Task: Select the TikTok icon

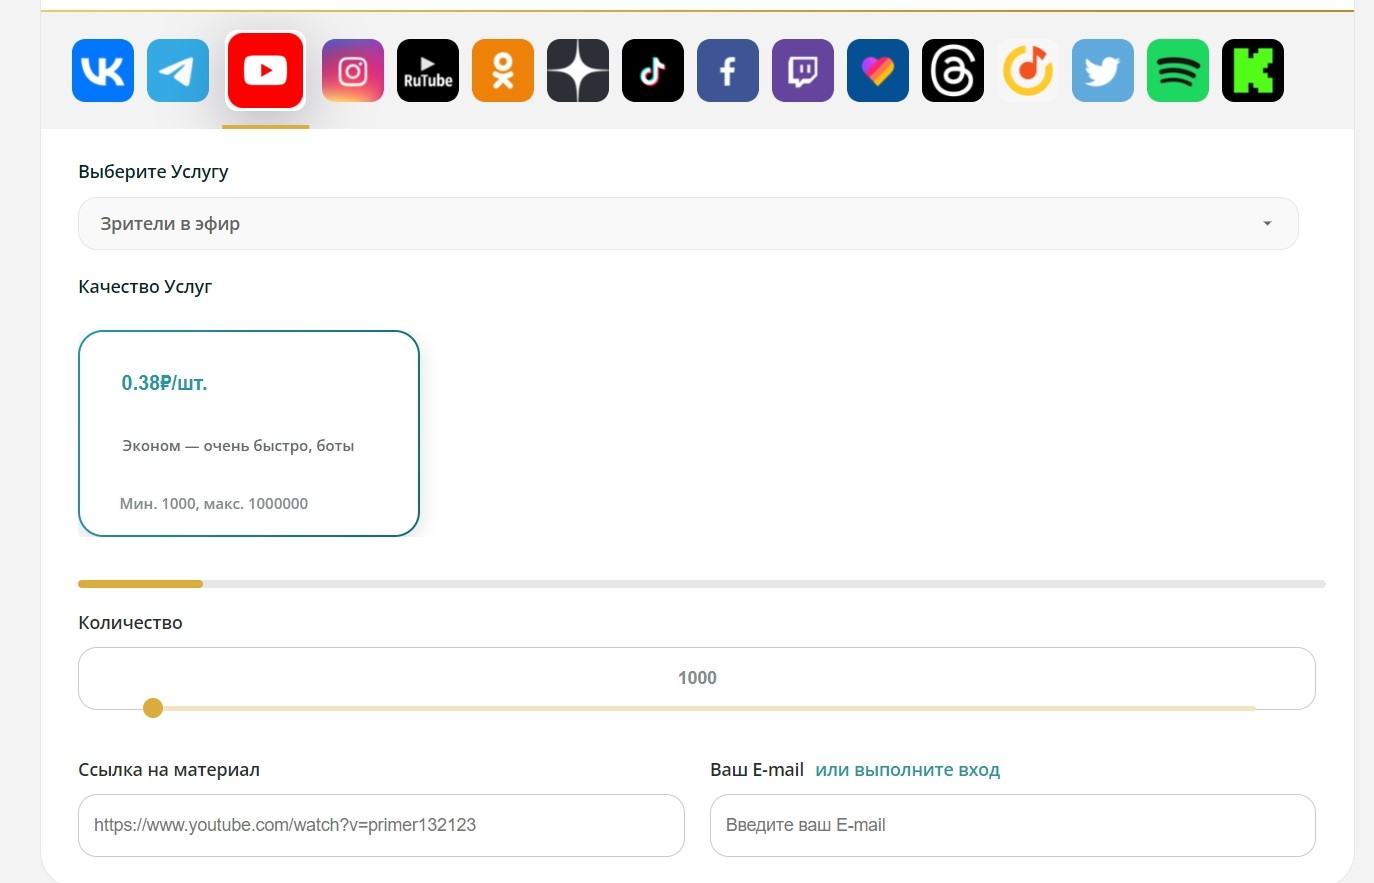Action: click(653, 71)
